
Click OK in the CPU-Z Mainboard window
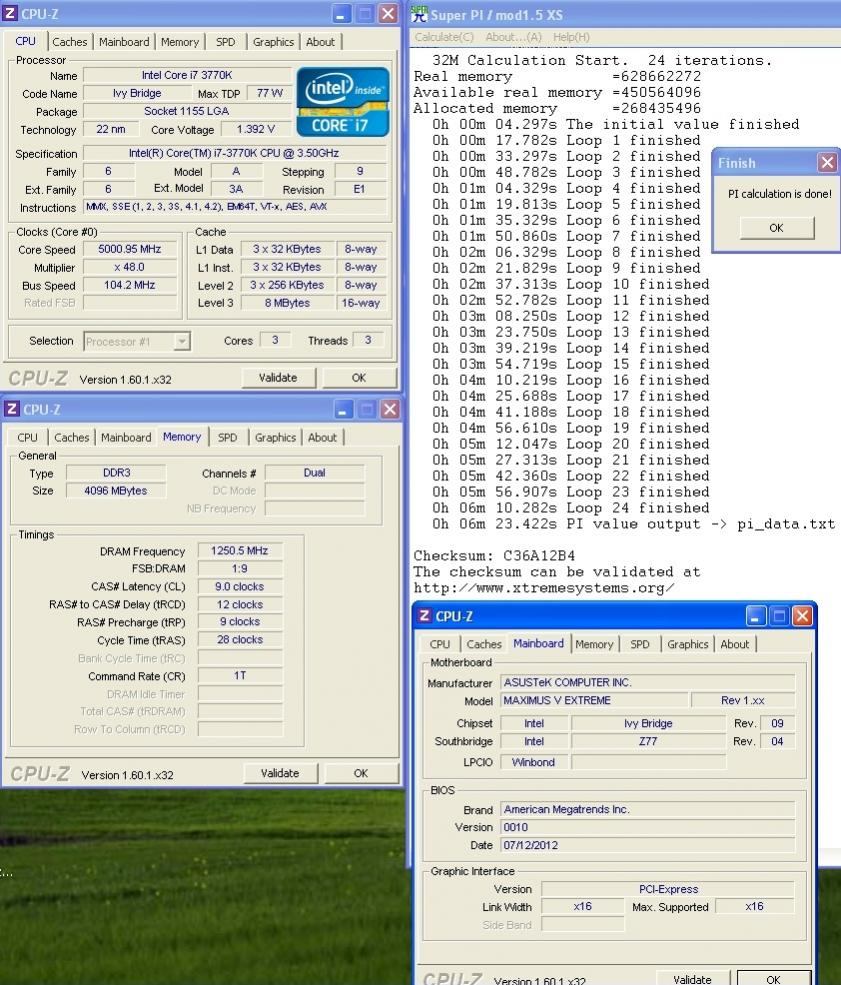pos(773,979)
